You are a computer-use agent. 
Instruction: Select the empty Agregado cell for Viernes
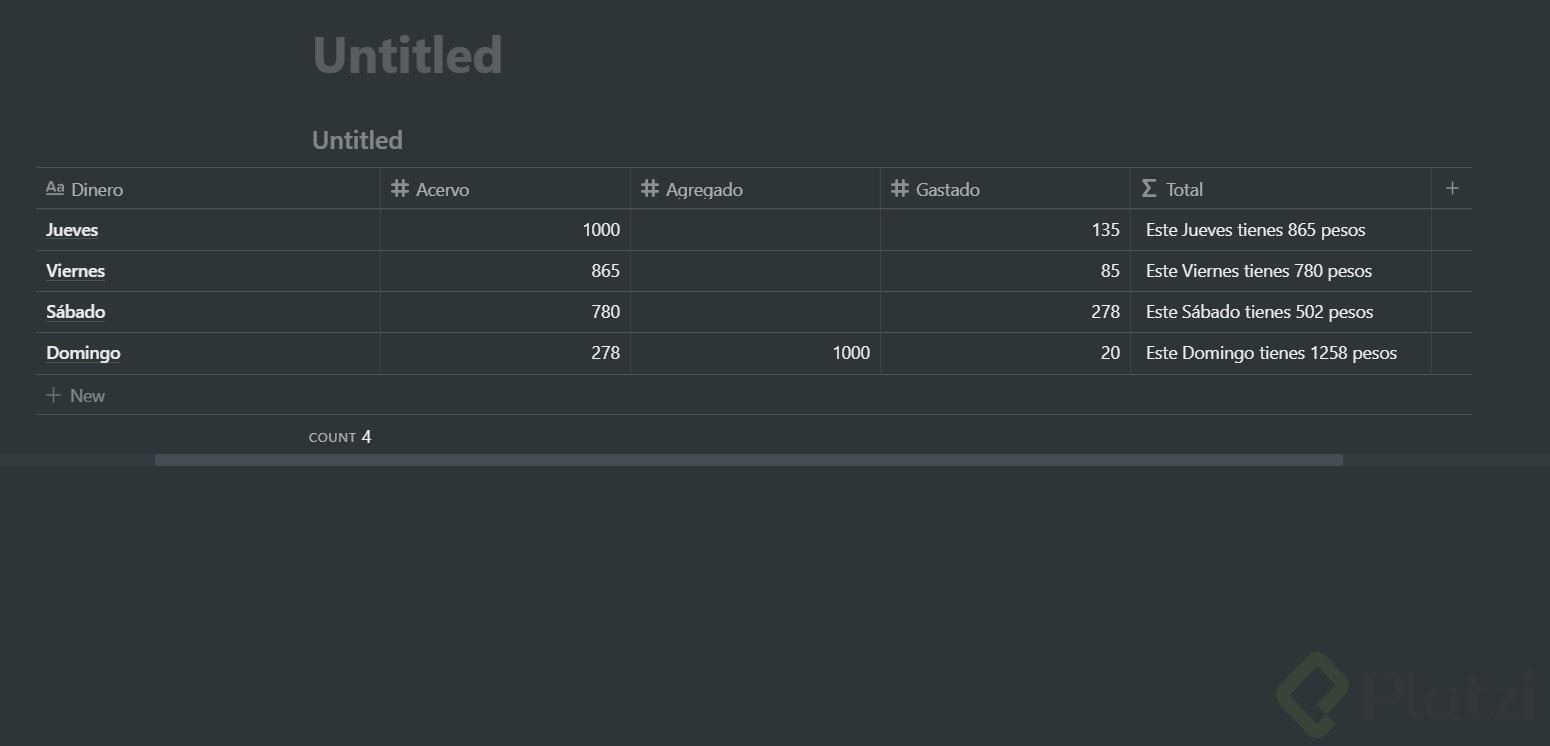pos(755,271)
